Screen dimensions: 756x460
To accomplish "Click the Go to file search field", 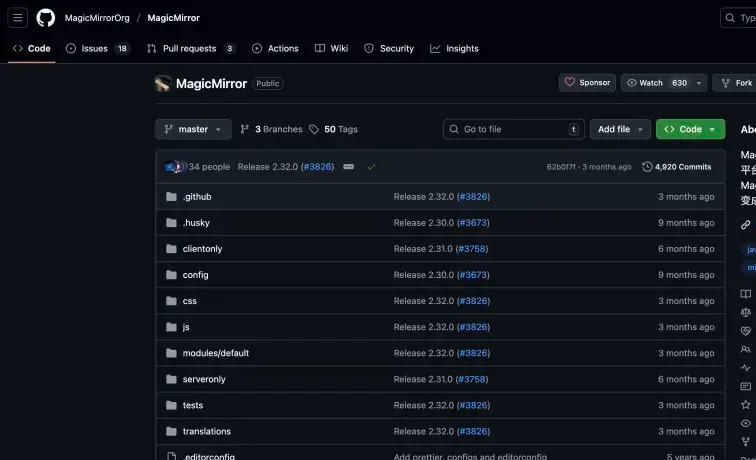I will 514,129.
